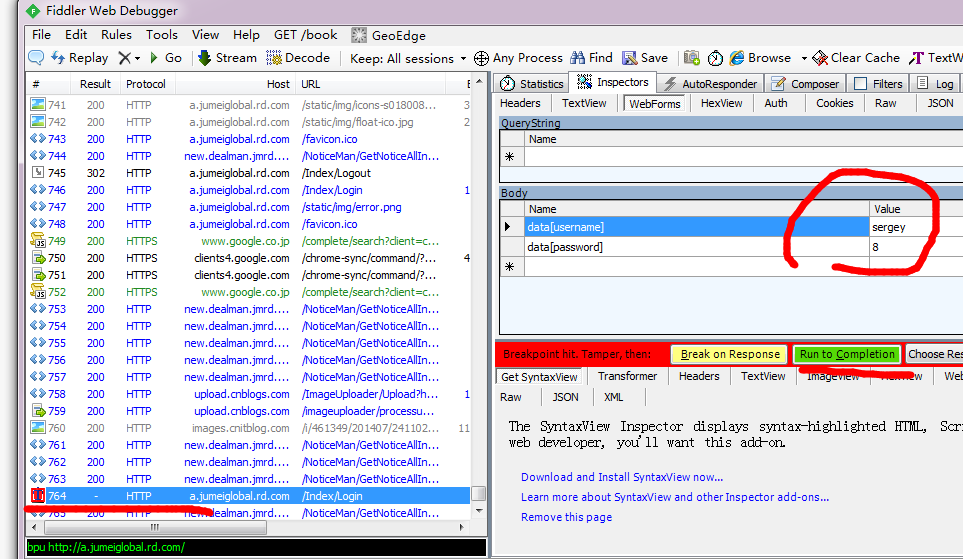Open the Rules menu

pyautogui.click(x=116, y=35)
